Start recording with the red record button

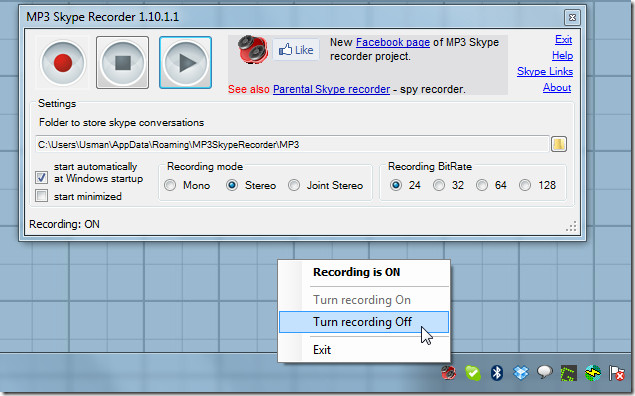coord(63,63)
